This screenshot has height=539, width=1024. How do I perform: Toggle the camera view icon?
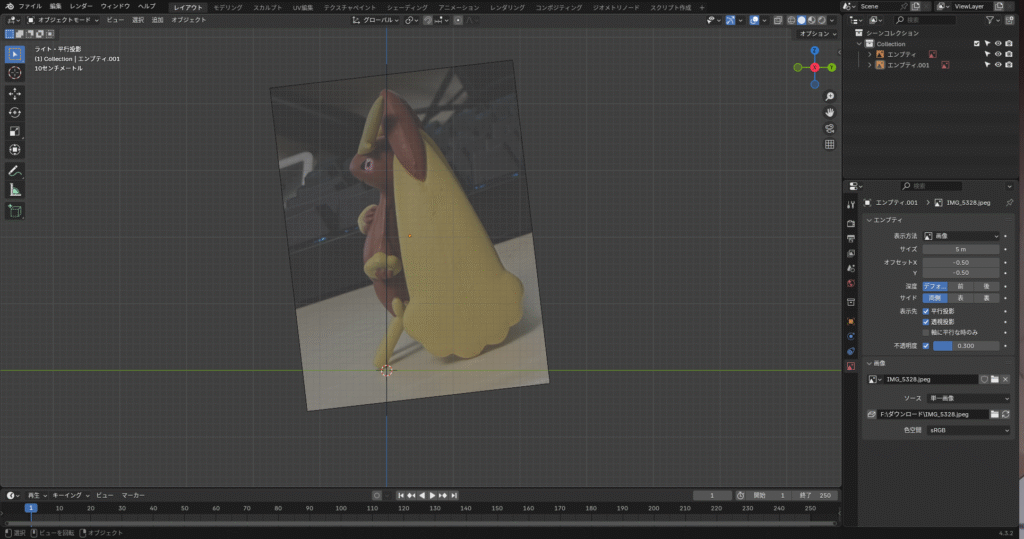click(x=829, y=129)
